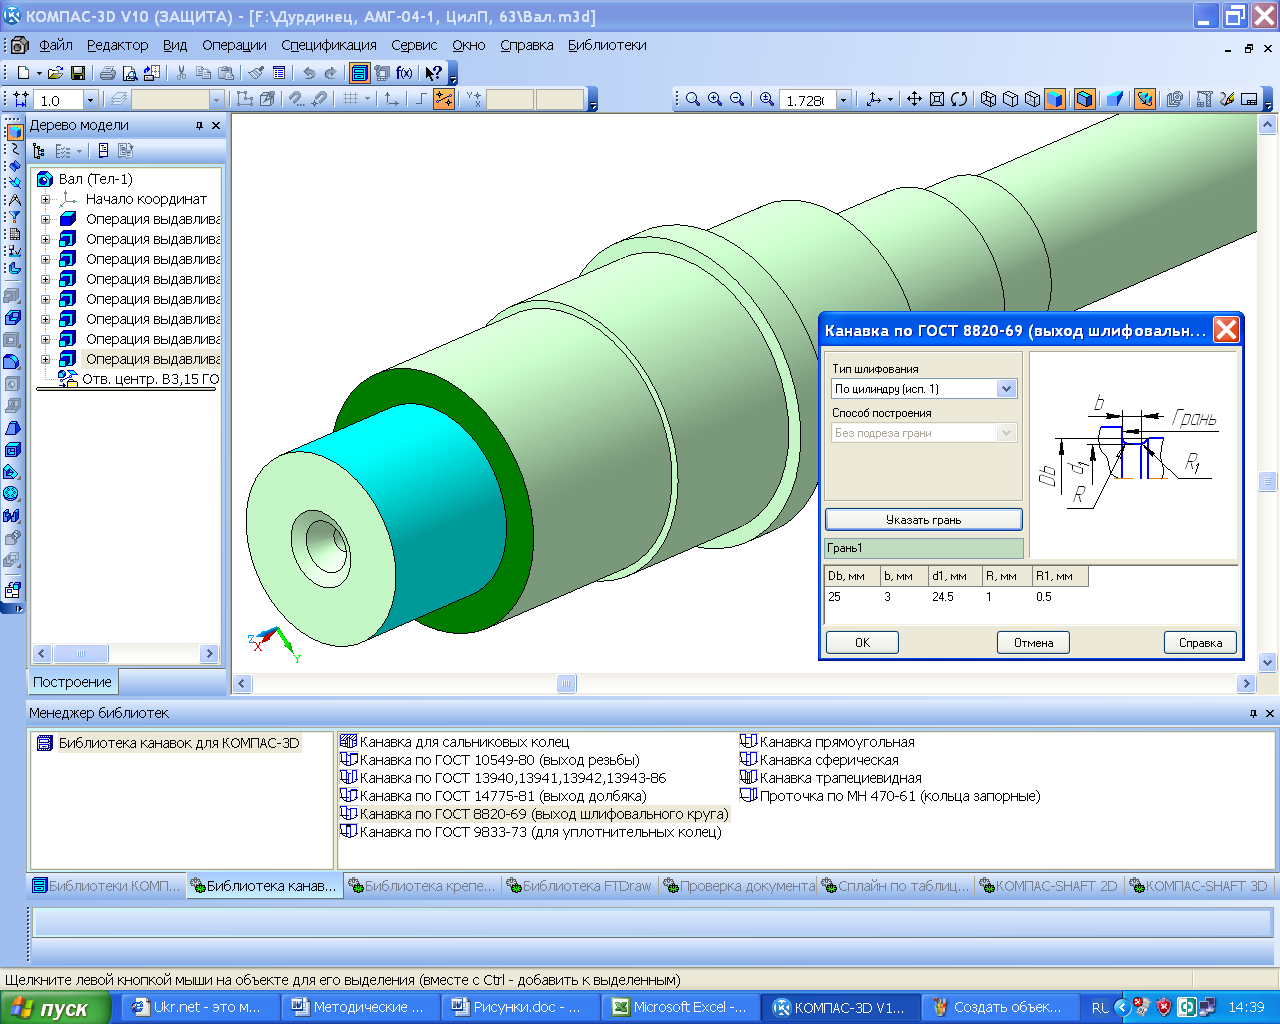Image resolution: width=1280 pixels, height=1024 pixels.
Task: Open the f(x) variables window
Action: (404, 73)
